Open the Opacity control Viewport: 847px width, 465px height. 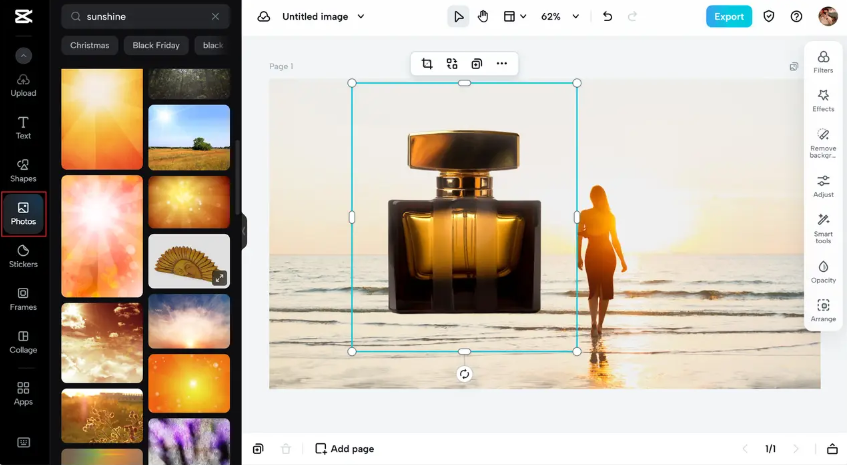click(823, 272)
